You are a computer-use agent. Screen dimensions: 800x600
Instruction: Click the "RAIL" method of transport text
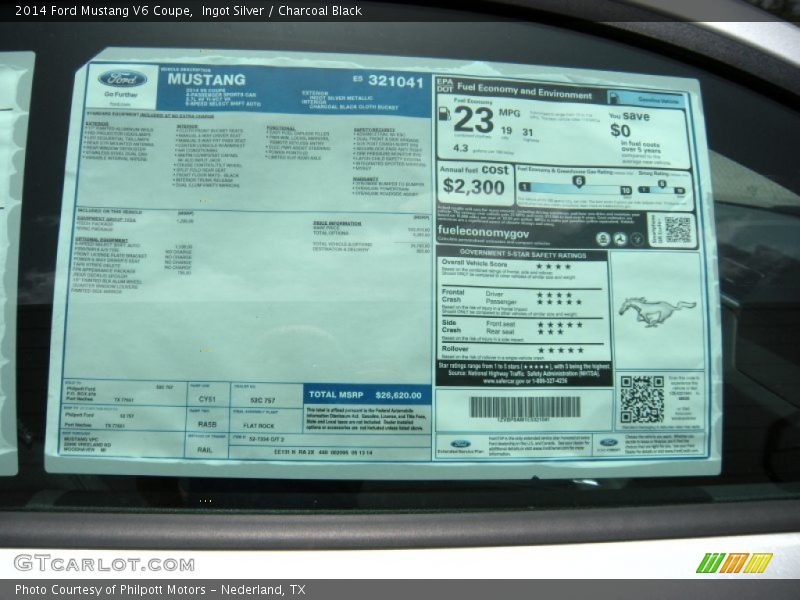click(205, 449)
